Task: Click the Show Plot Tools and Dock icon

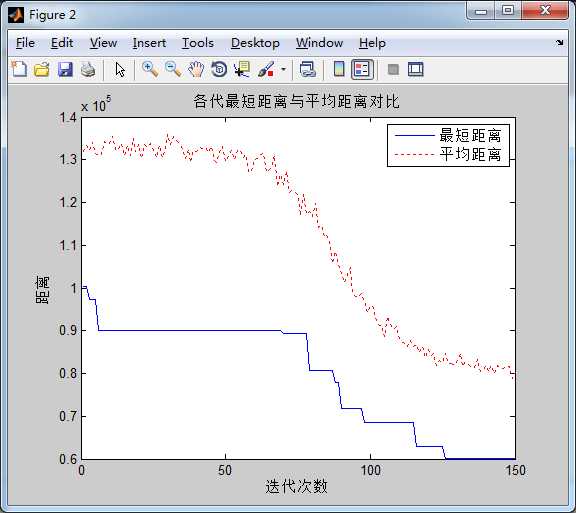Action: pos(415,69)
